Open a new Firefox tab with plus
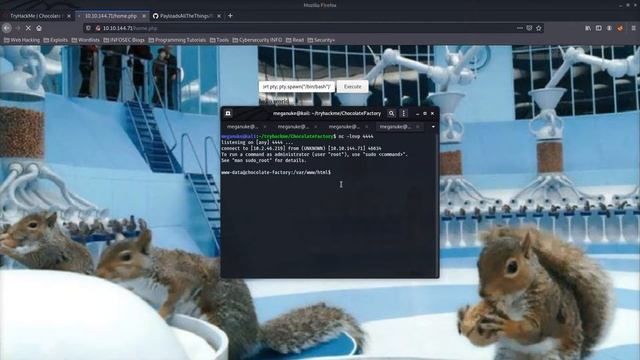This screenshot has height=360, width=640. 230,16
